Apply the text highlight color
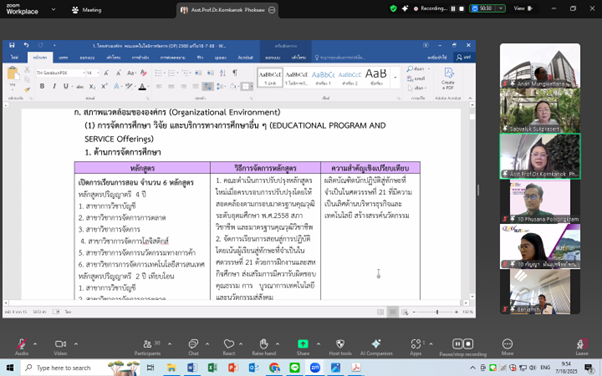The height and width of the screenshot is (376, 602). click(x=129, y=86)
